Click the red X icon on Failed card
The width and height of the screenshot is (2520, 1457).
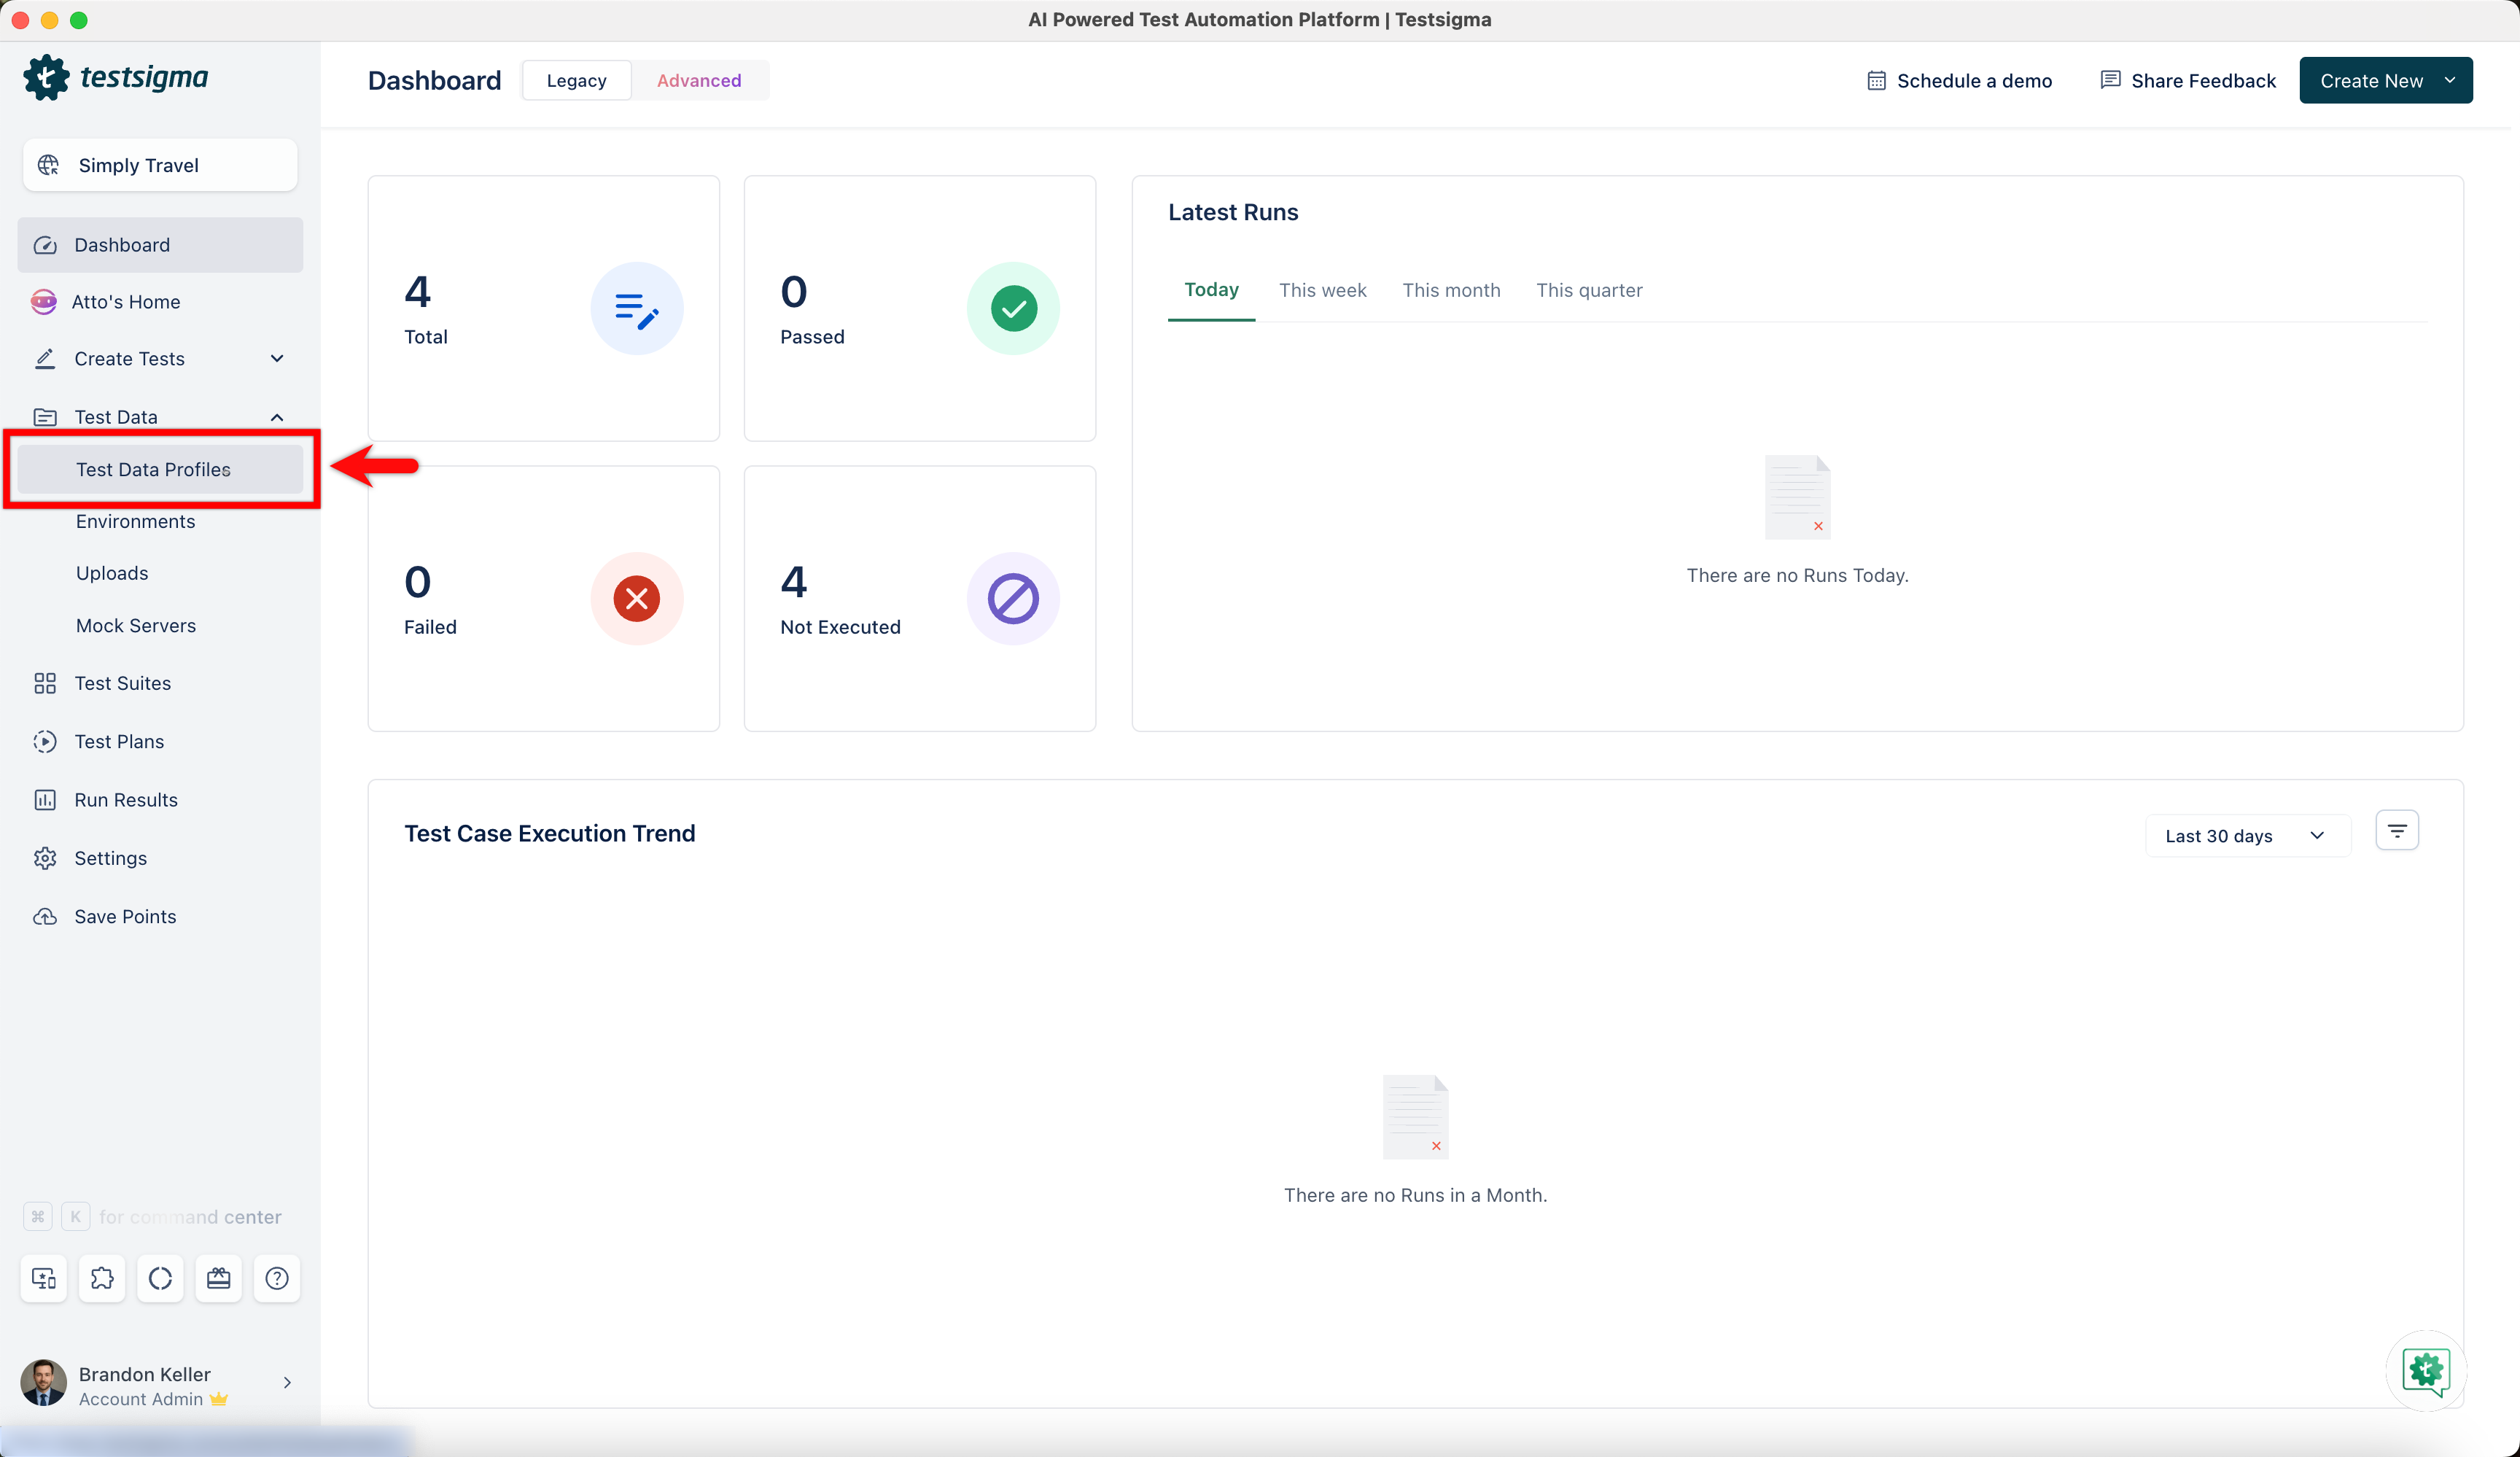coord(637,599)
